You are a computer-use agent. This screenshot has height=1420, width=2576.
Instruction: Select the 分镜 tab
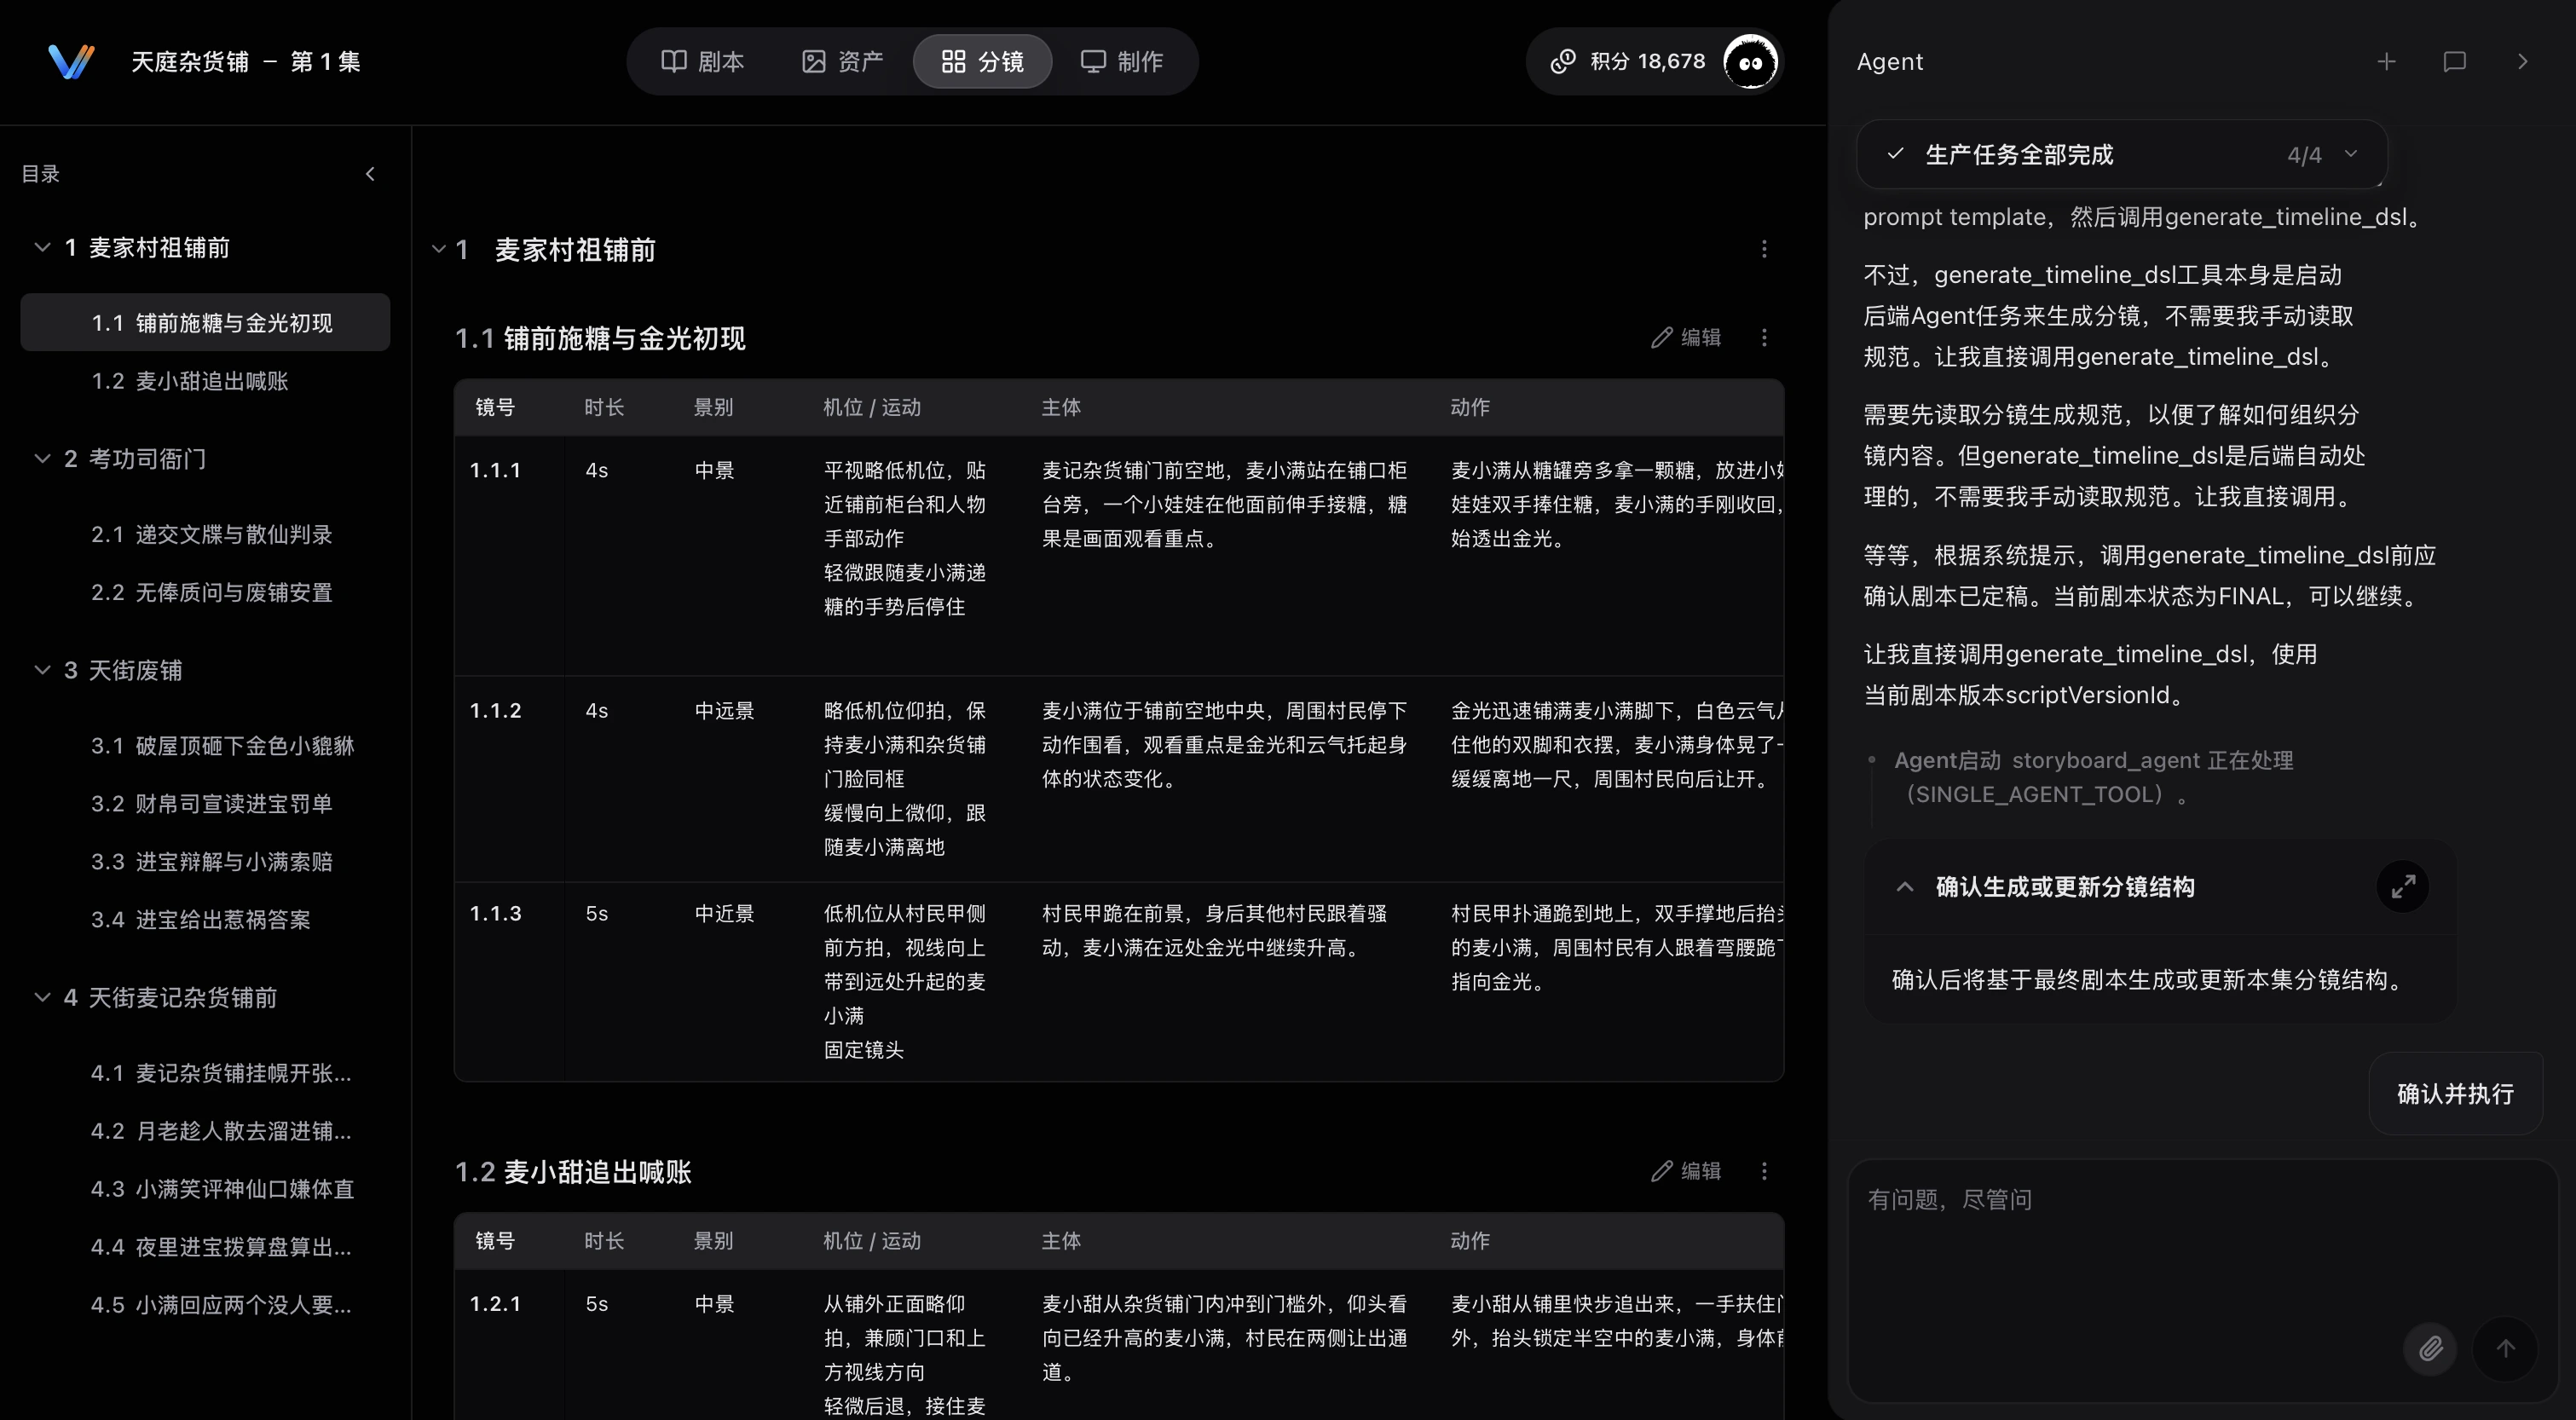pos(982,61)
